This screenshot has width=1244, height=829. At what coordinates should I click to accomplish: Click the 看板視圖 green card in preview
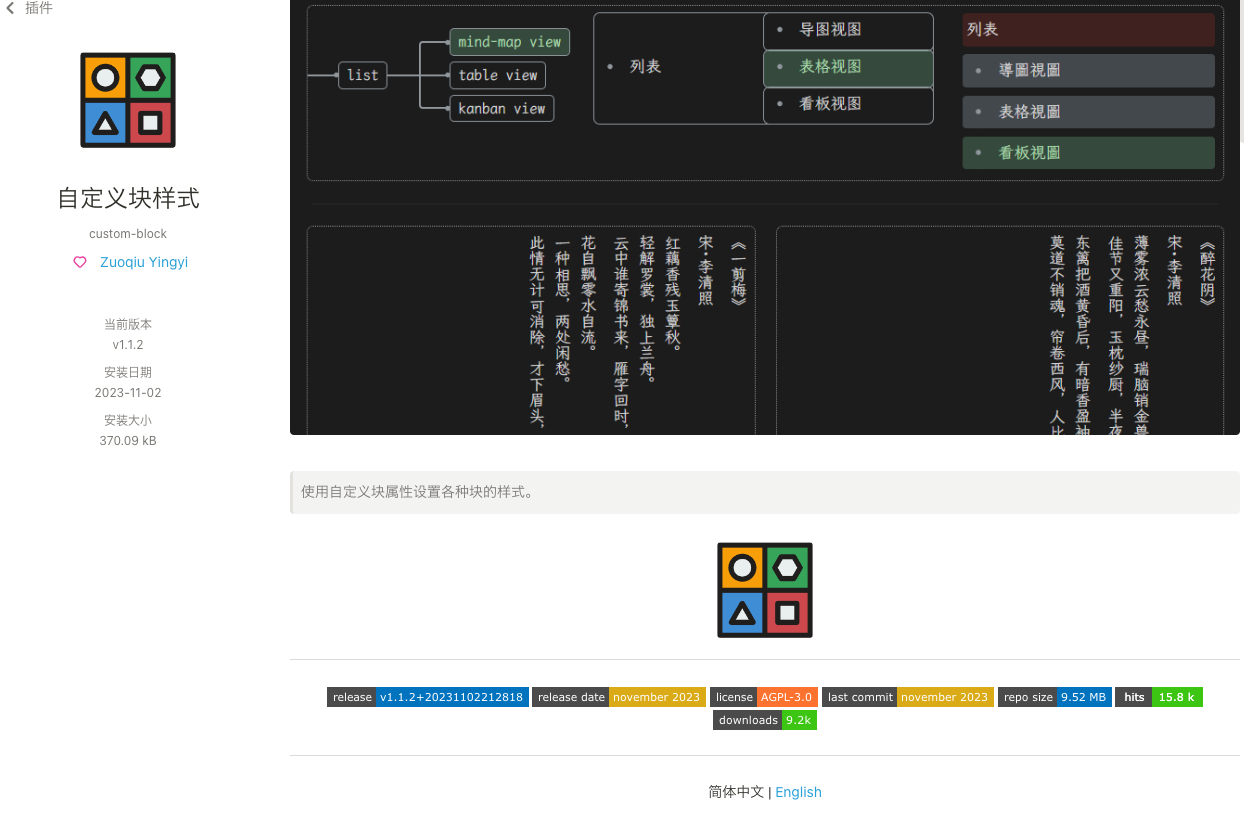click(x=1088, y=153)
